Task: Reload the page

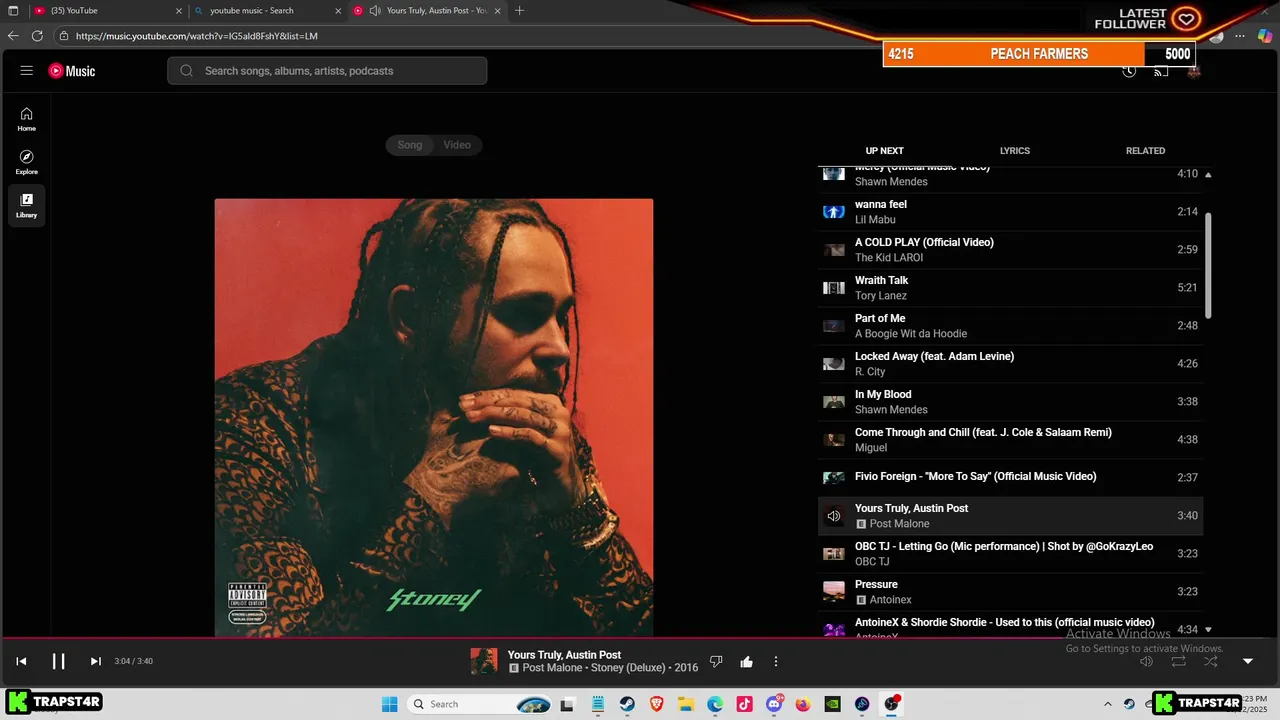Action: (x=37, y=36)
